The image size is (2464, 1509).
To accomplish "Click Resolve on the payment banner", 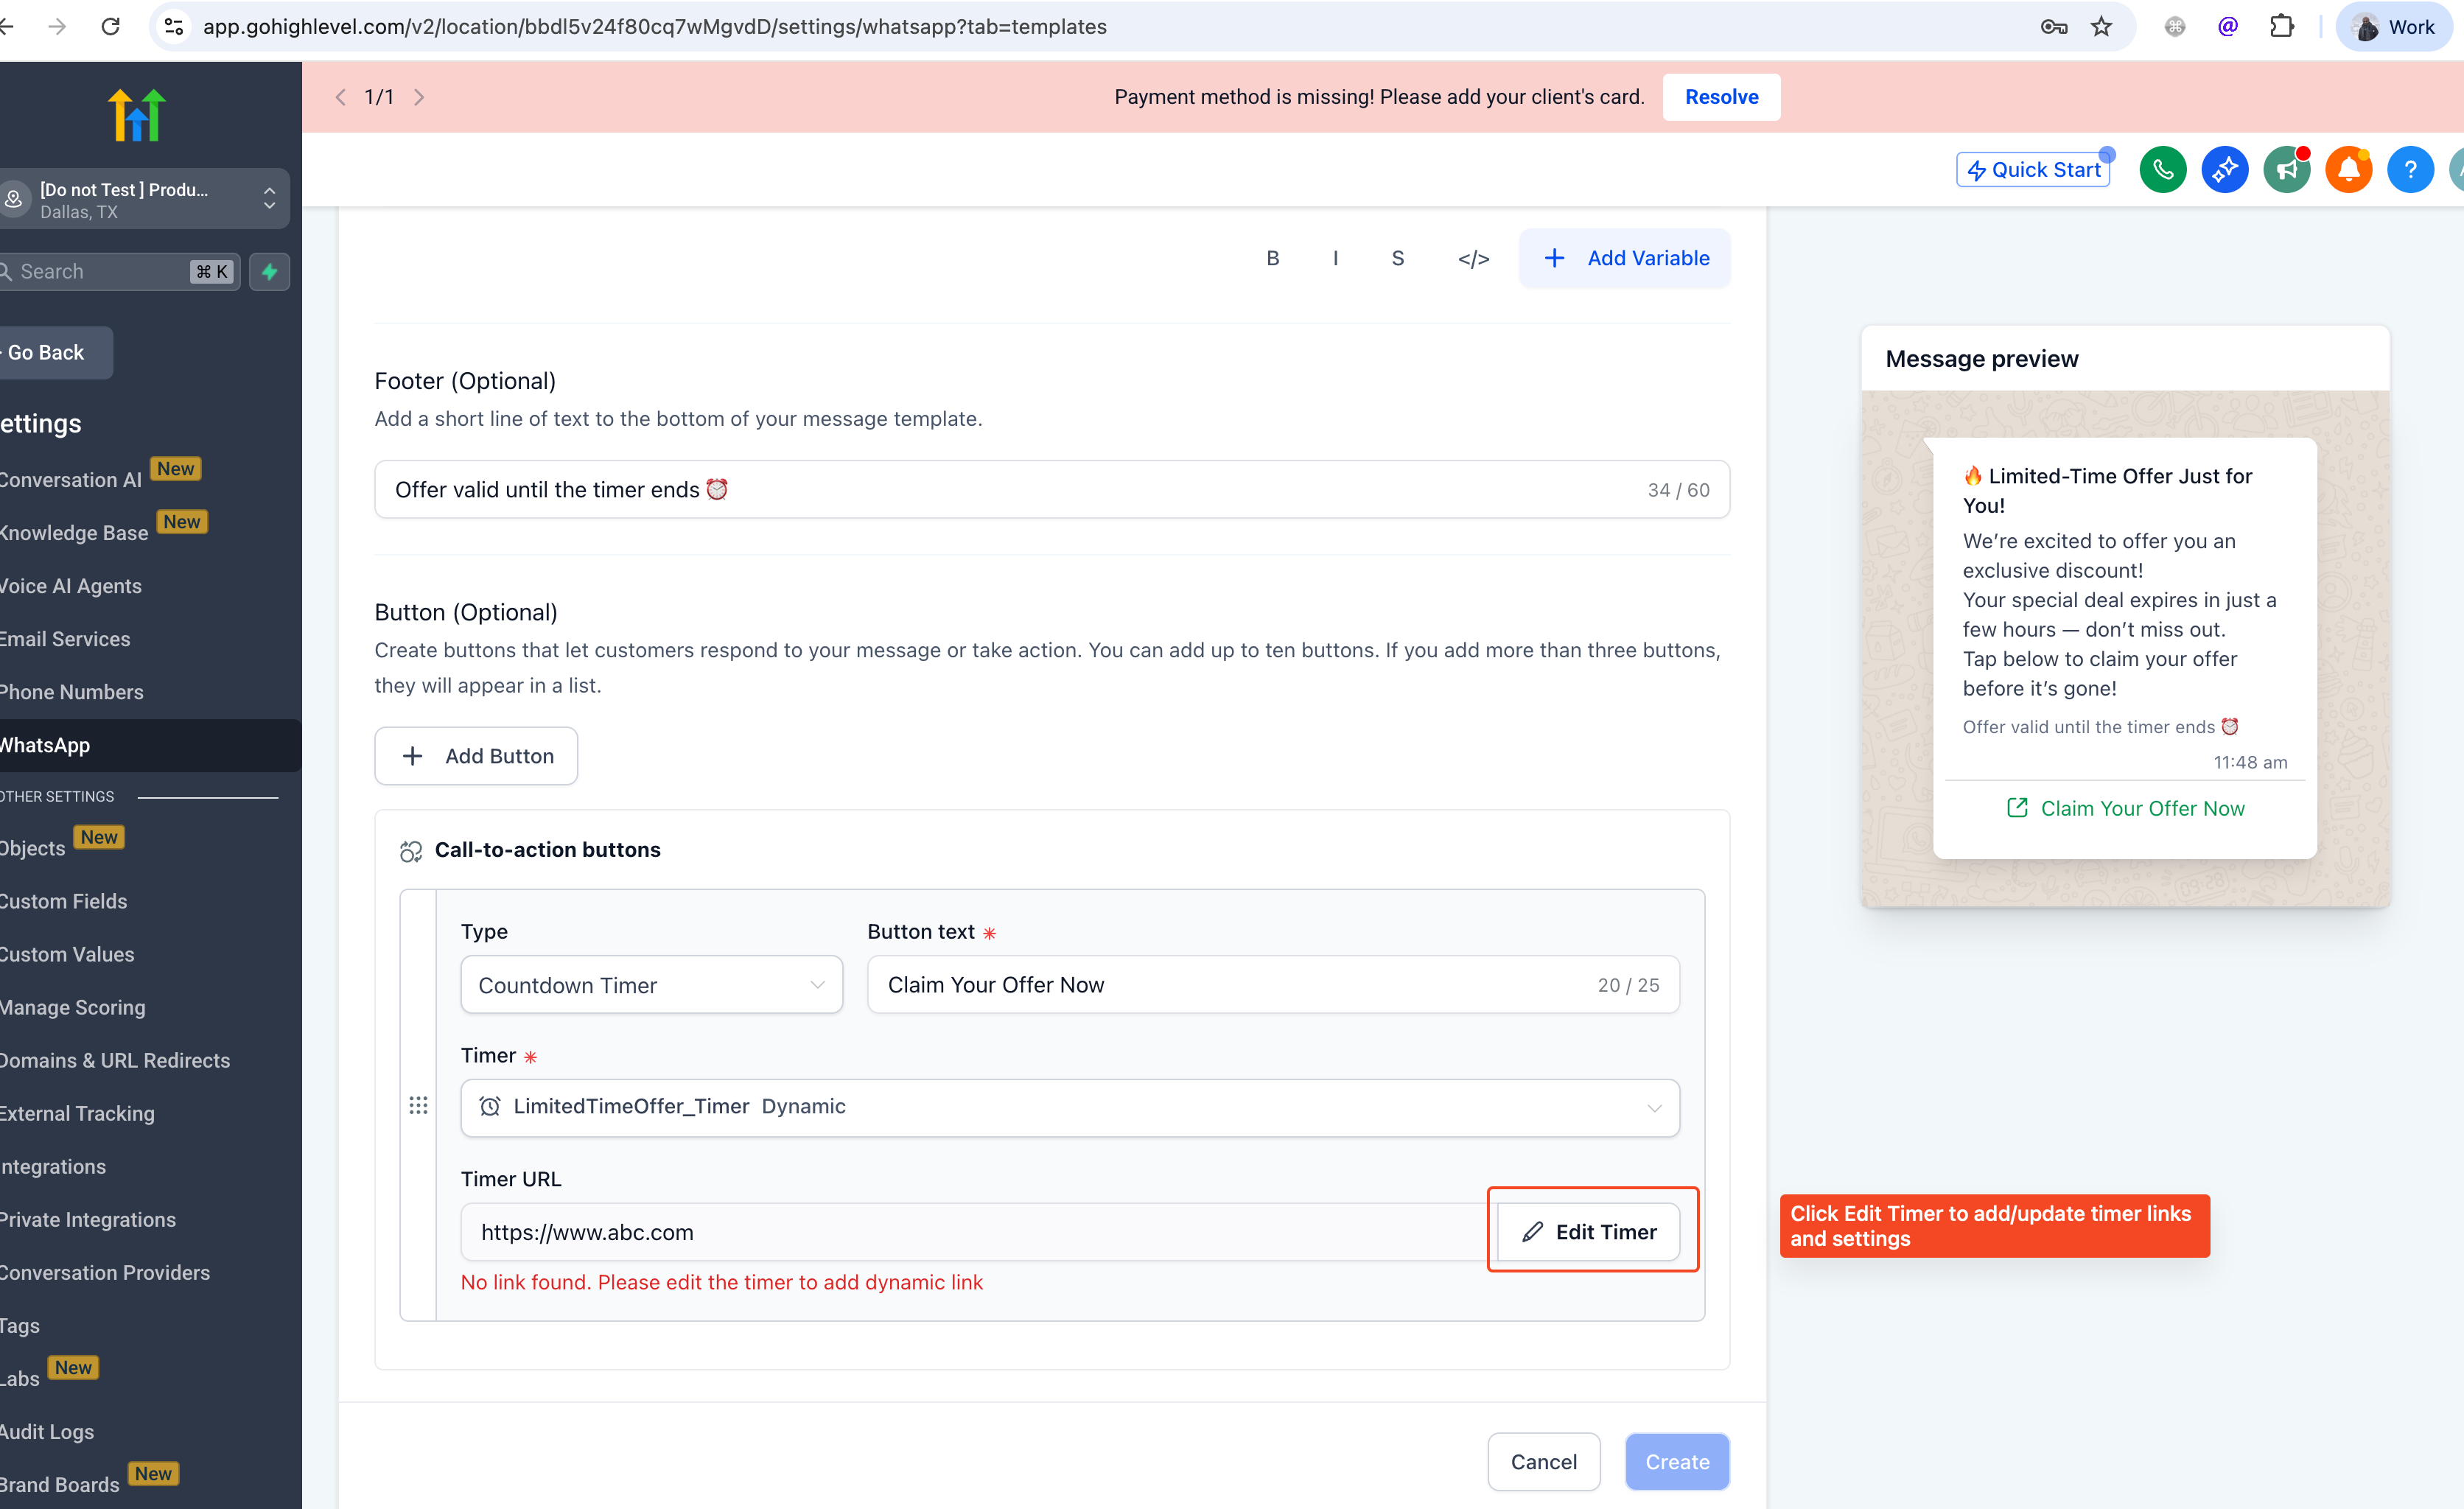I will 1721,97.
